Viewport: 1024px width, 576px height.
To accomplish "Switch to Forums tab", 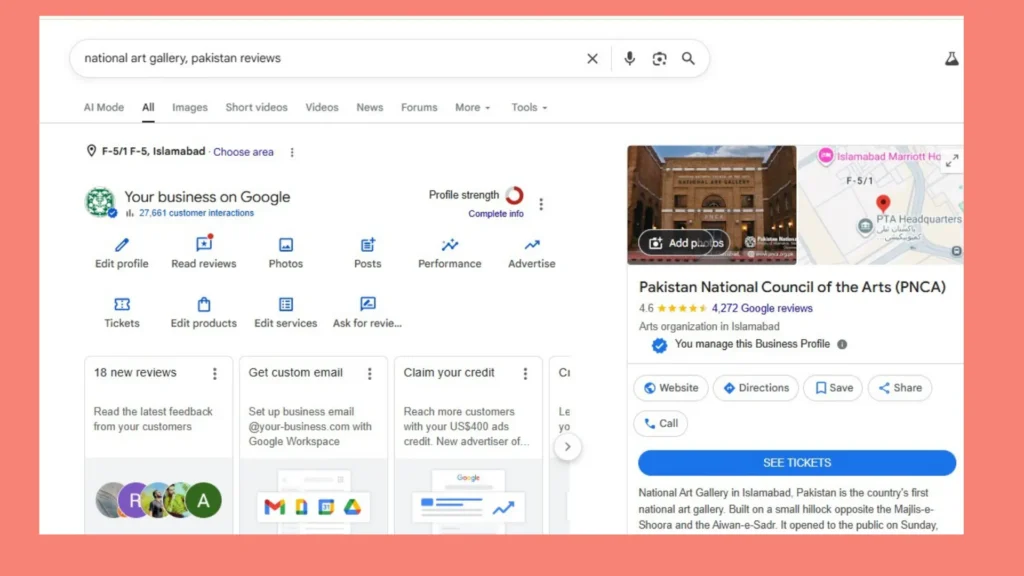I will (419, 108).
